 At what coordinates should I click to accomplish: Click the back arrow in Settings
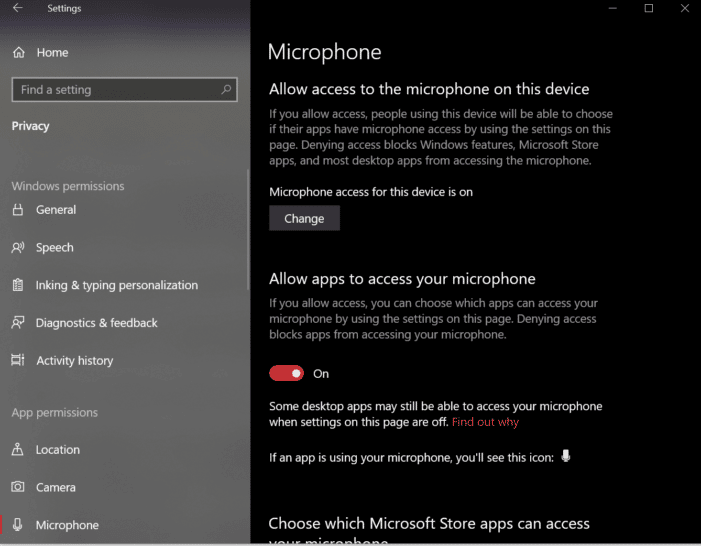point(17,9)
